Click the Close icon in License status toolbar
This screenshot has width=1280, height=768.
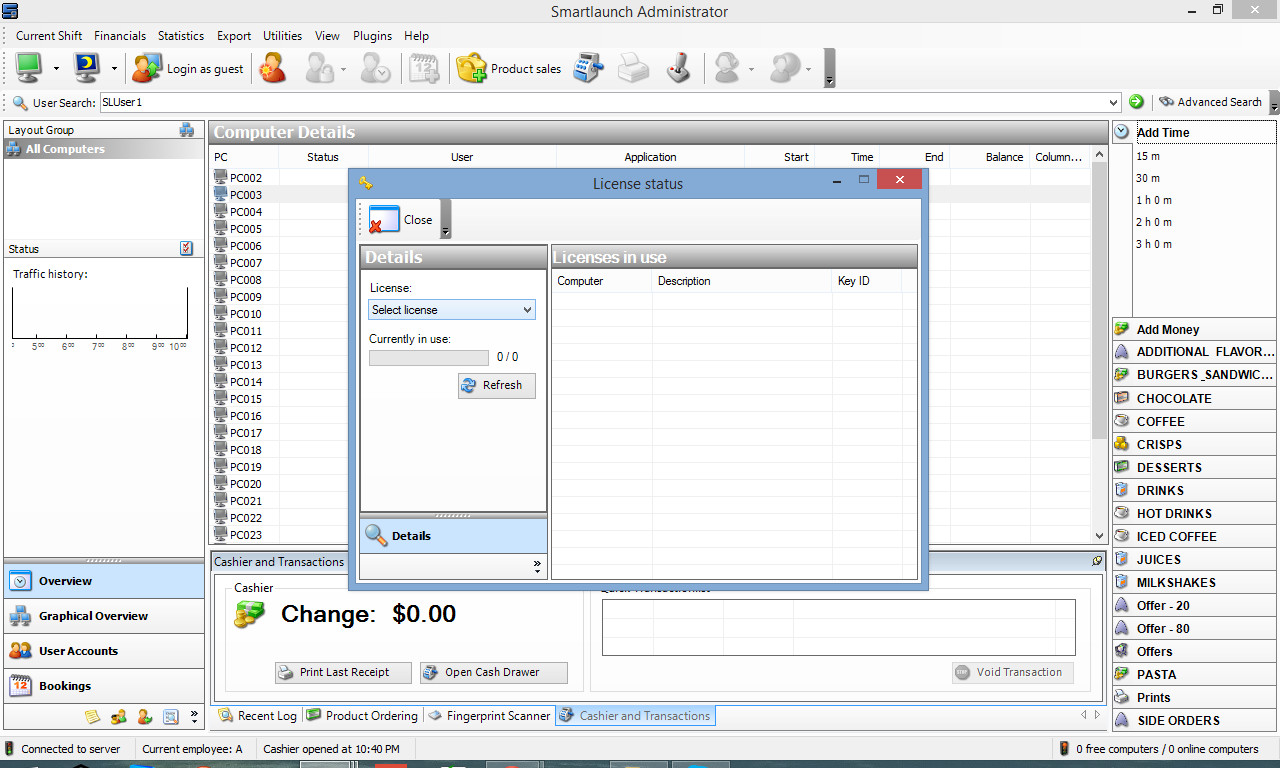pos(384,220)
